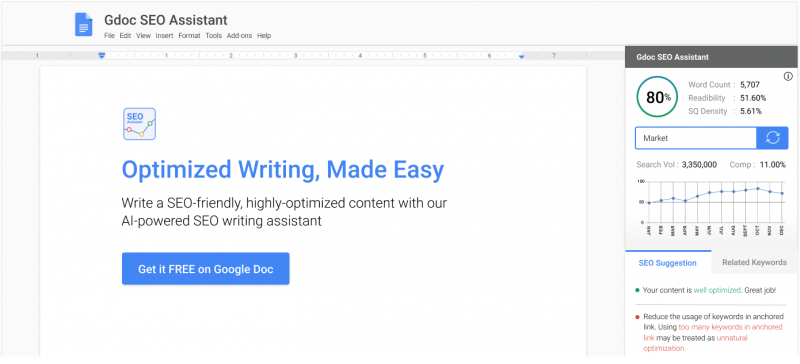
Task: Click the OCT data point on chart
Action: (758, 188)
